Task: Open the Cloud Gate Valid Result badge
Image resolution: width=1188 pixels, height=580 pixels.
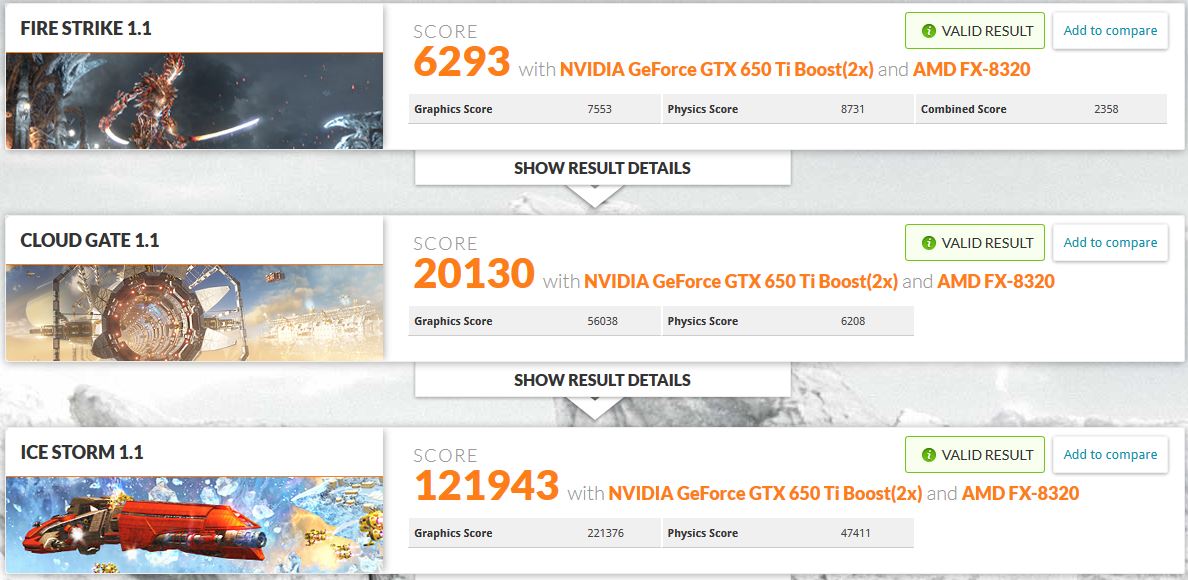Action: 975,243
